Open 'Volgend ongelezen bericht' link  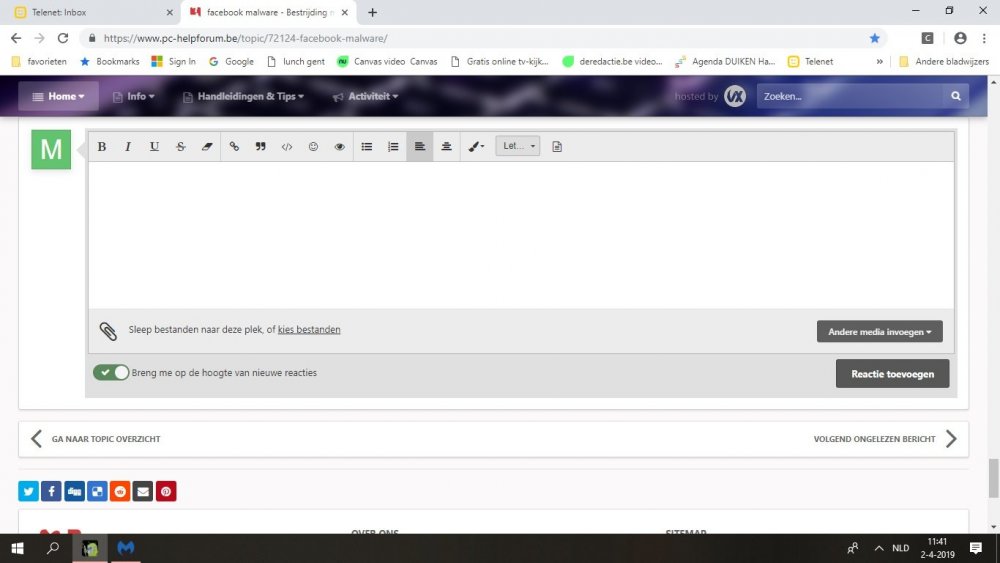pos(885,439)
